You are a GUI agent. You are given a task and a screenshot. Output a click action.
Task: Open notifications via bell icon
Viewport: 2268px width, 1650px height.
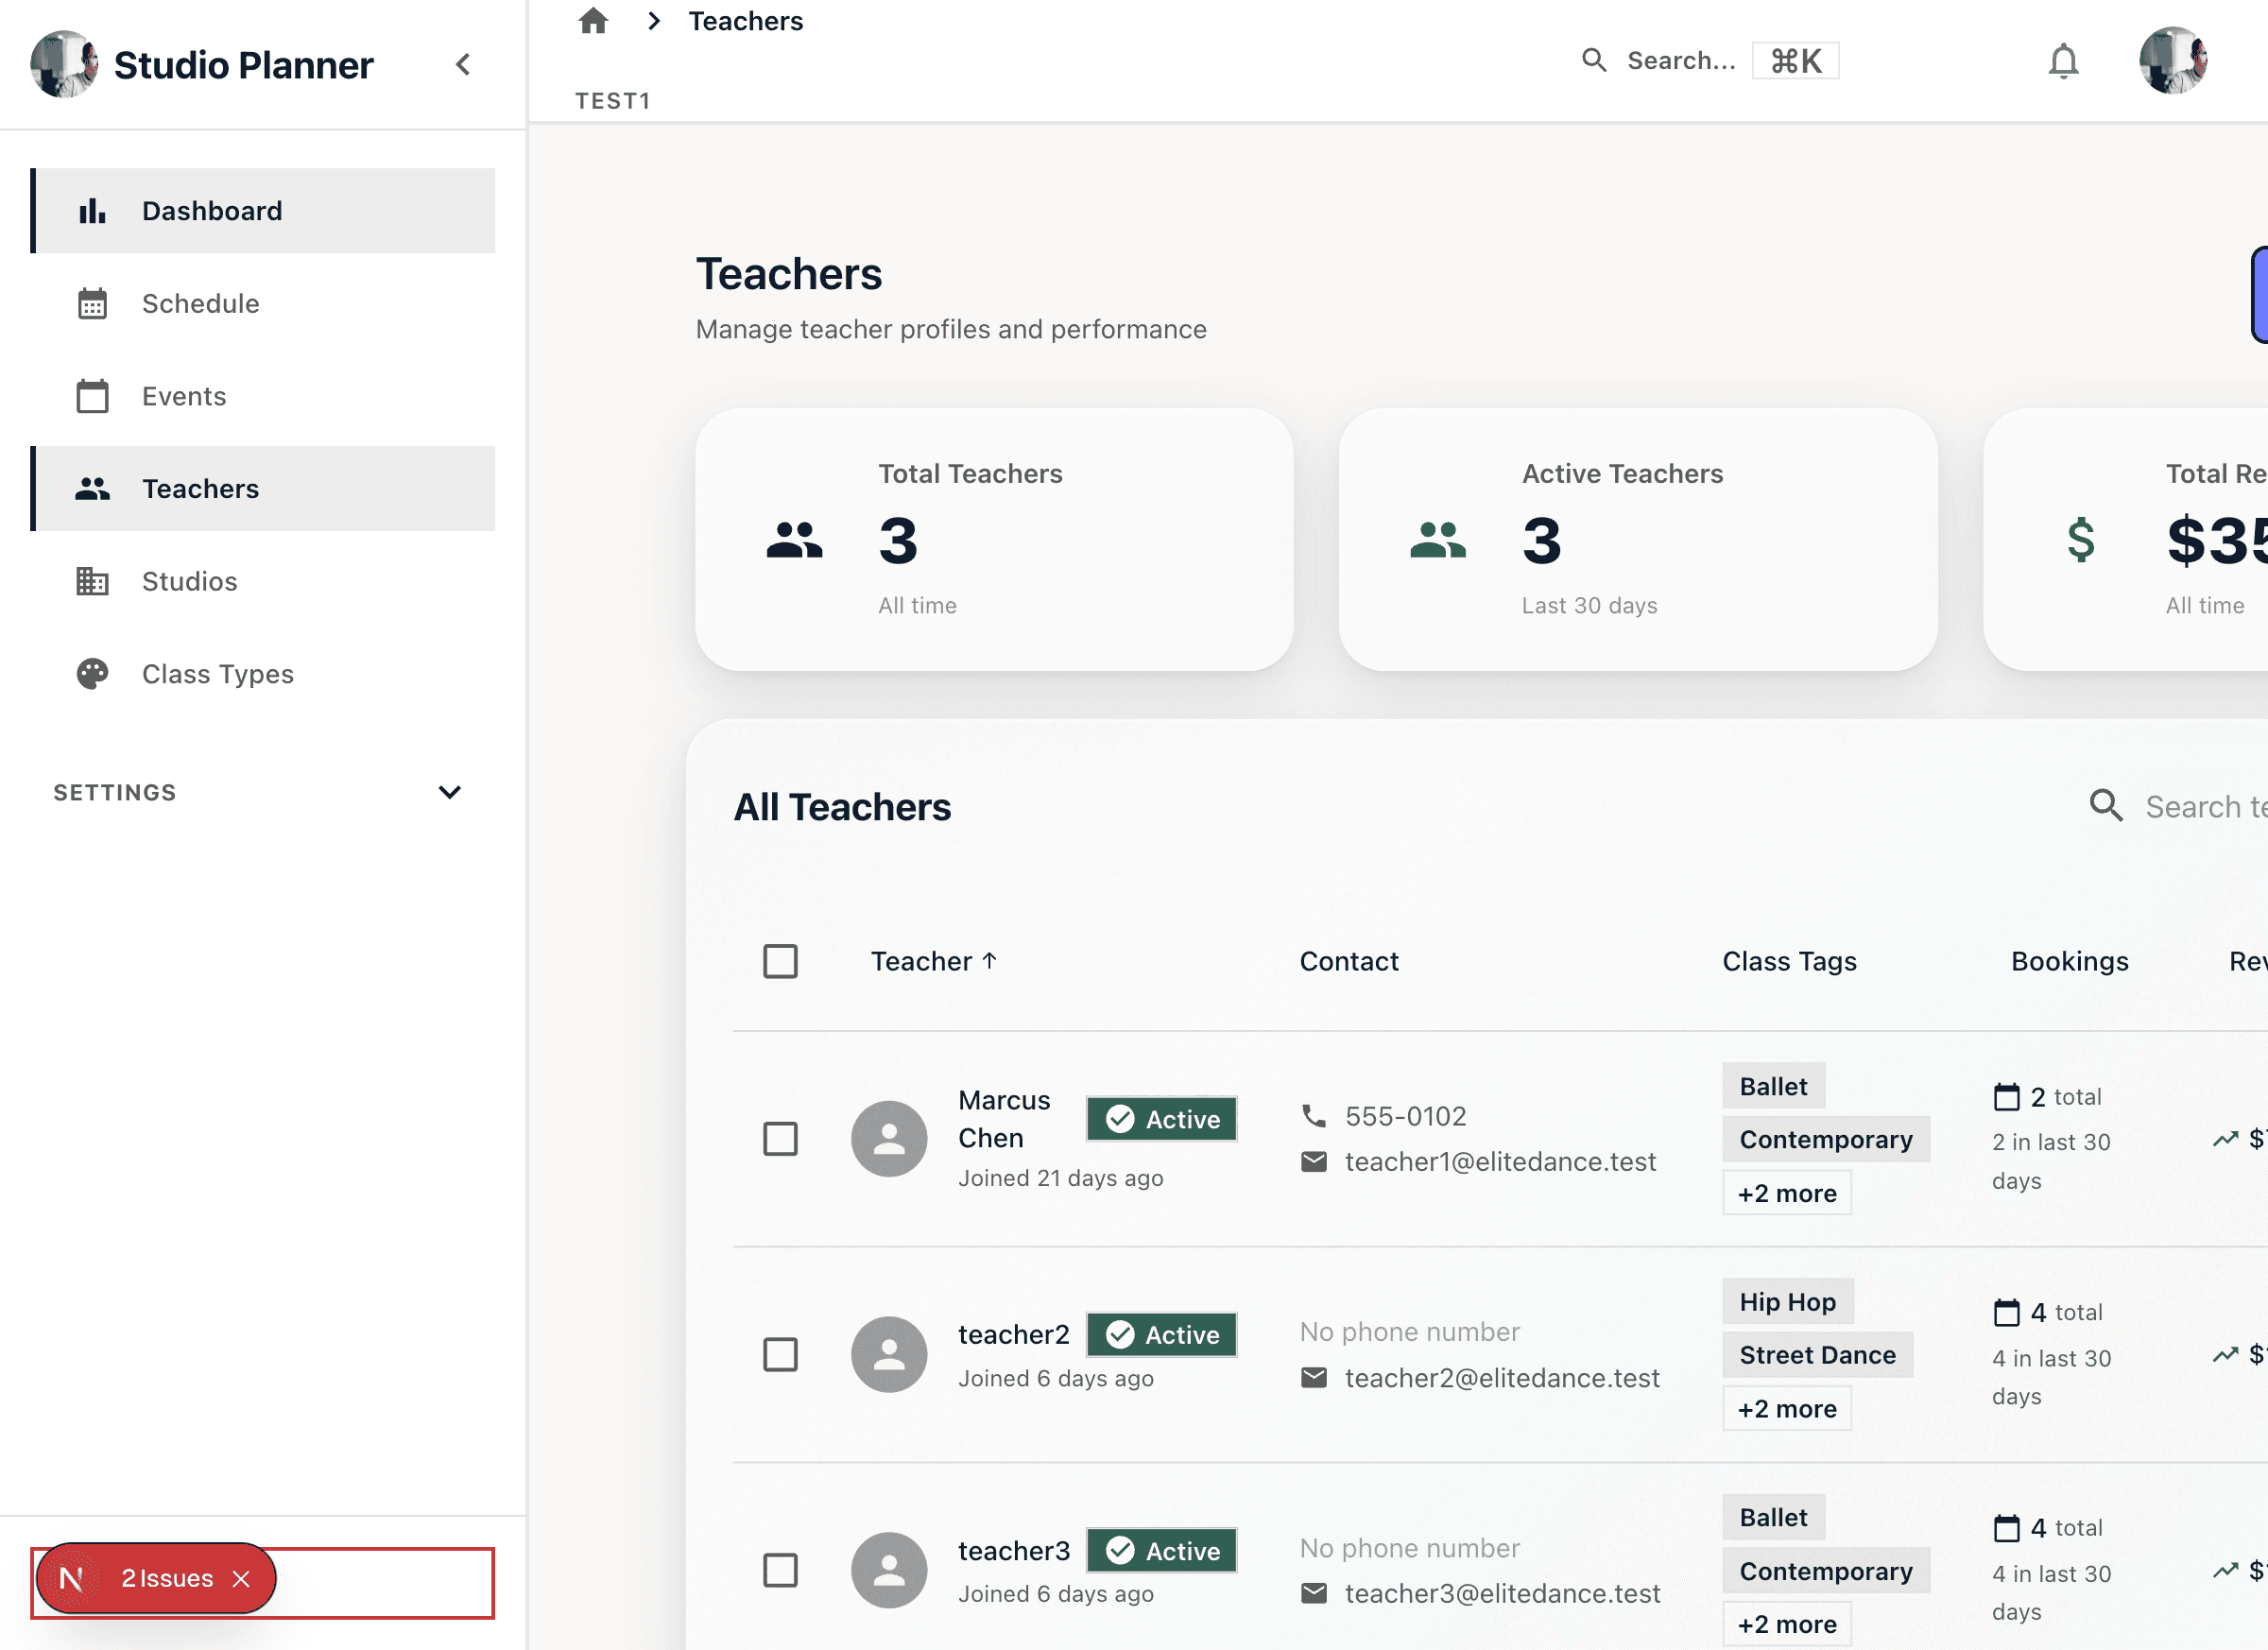tap(2063, 60)
